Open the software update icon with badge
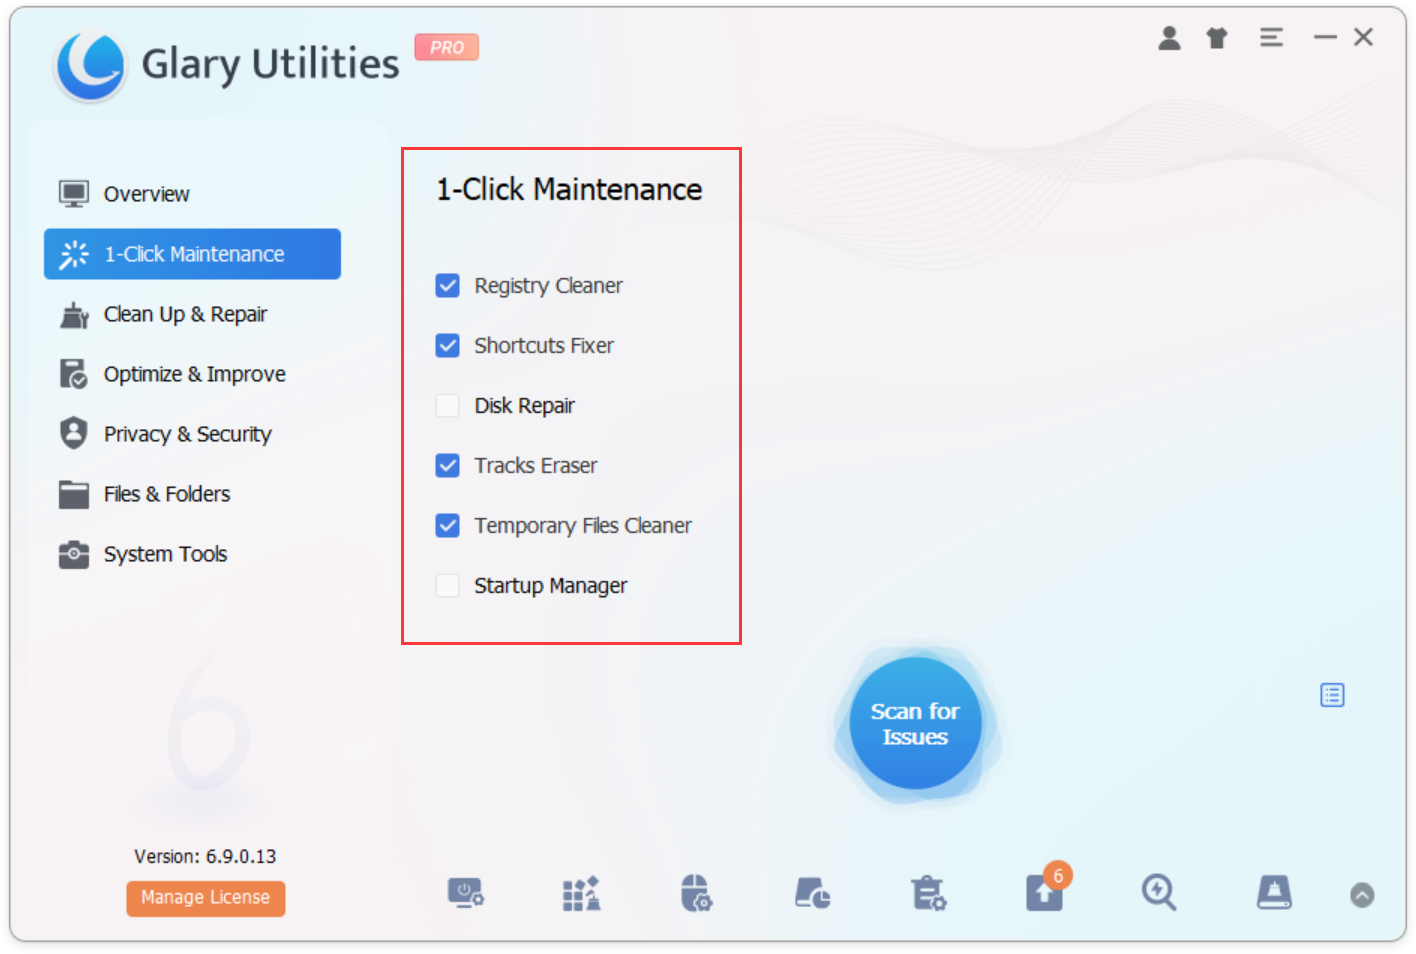 click(x=1045, y=891)
